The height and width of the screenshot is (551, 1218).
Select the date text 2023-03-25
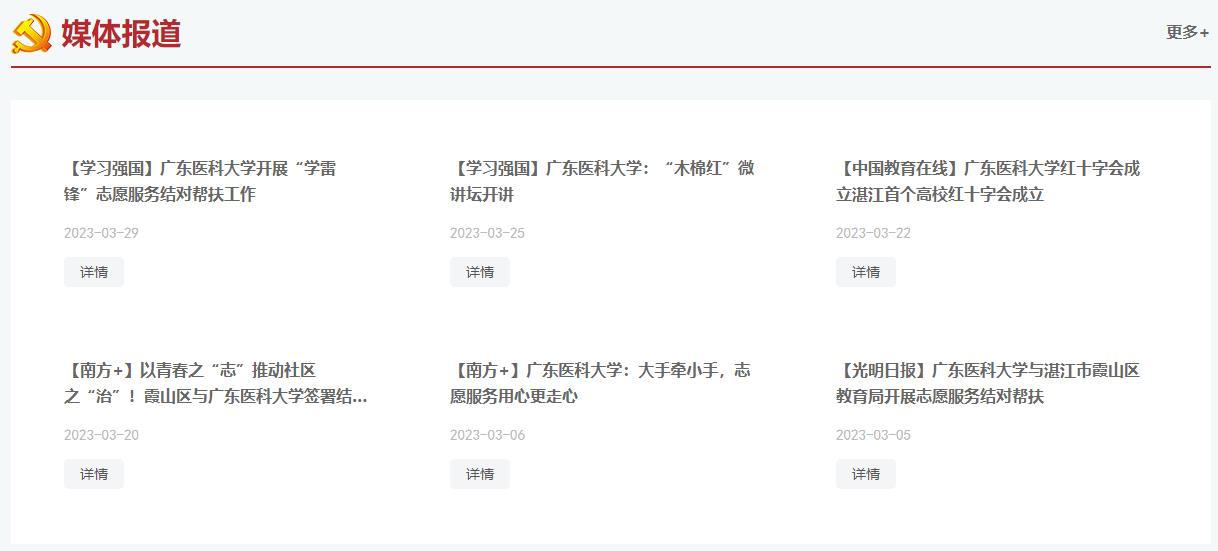[487, 233]
